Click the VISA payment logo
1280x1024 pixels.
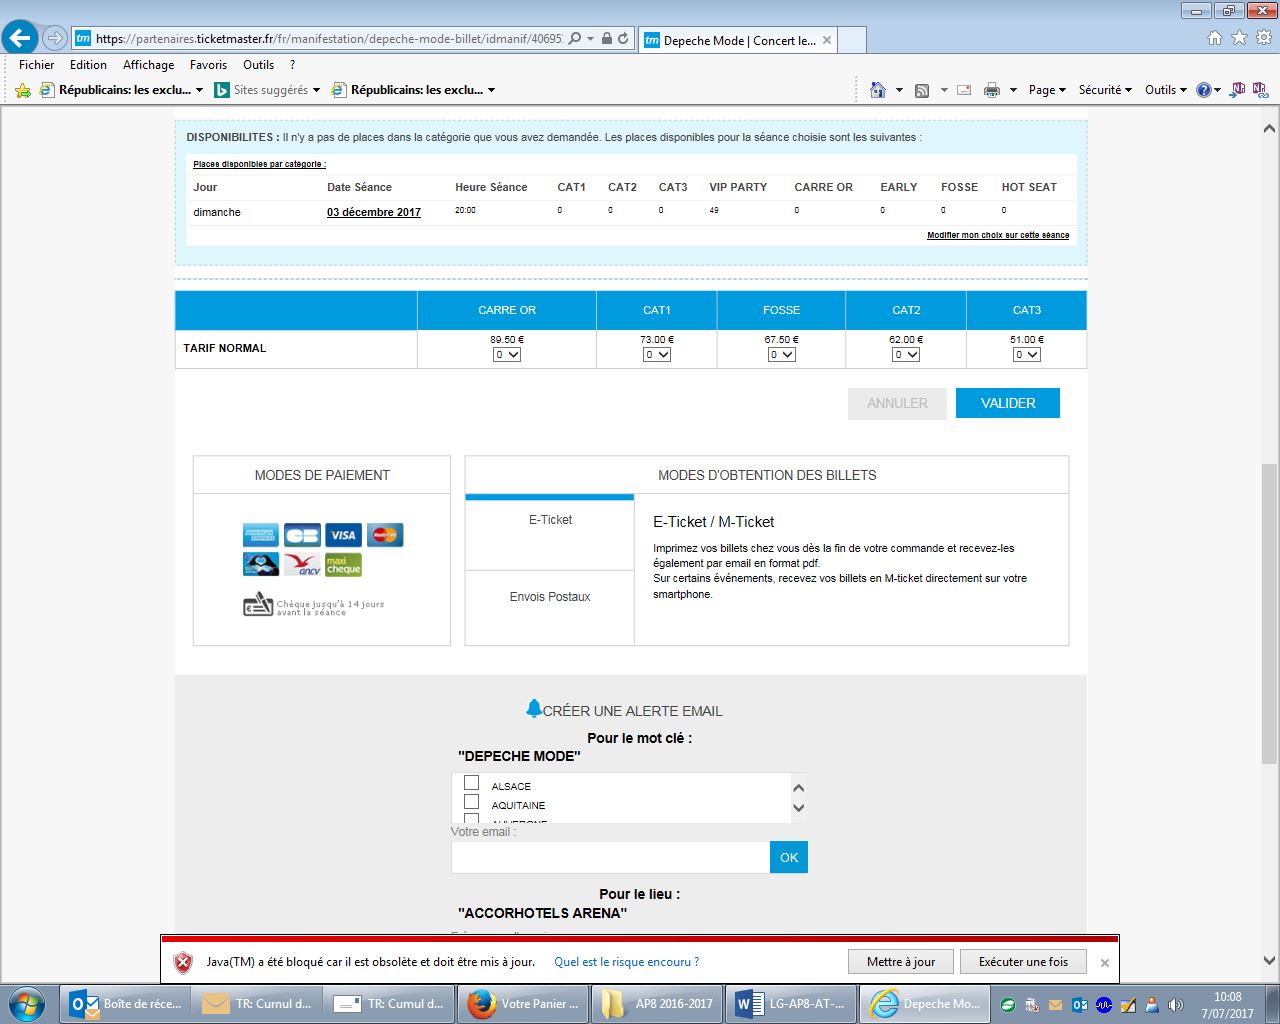343,535
